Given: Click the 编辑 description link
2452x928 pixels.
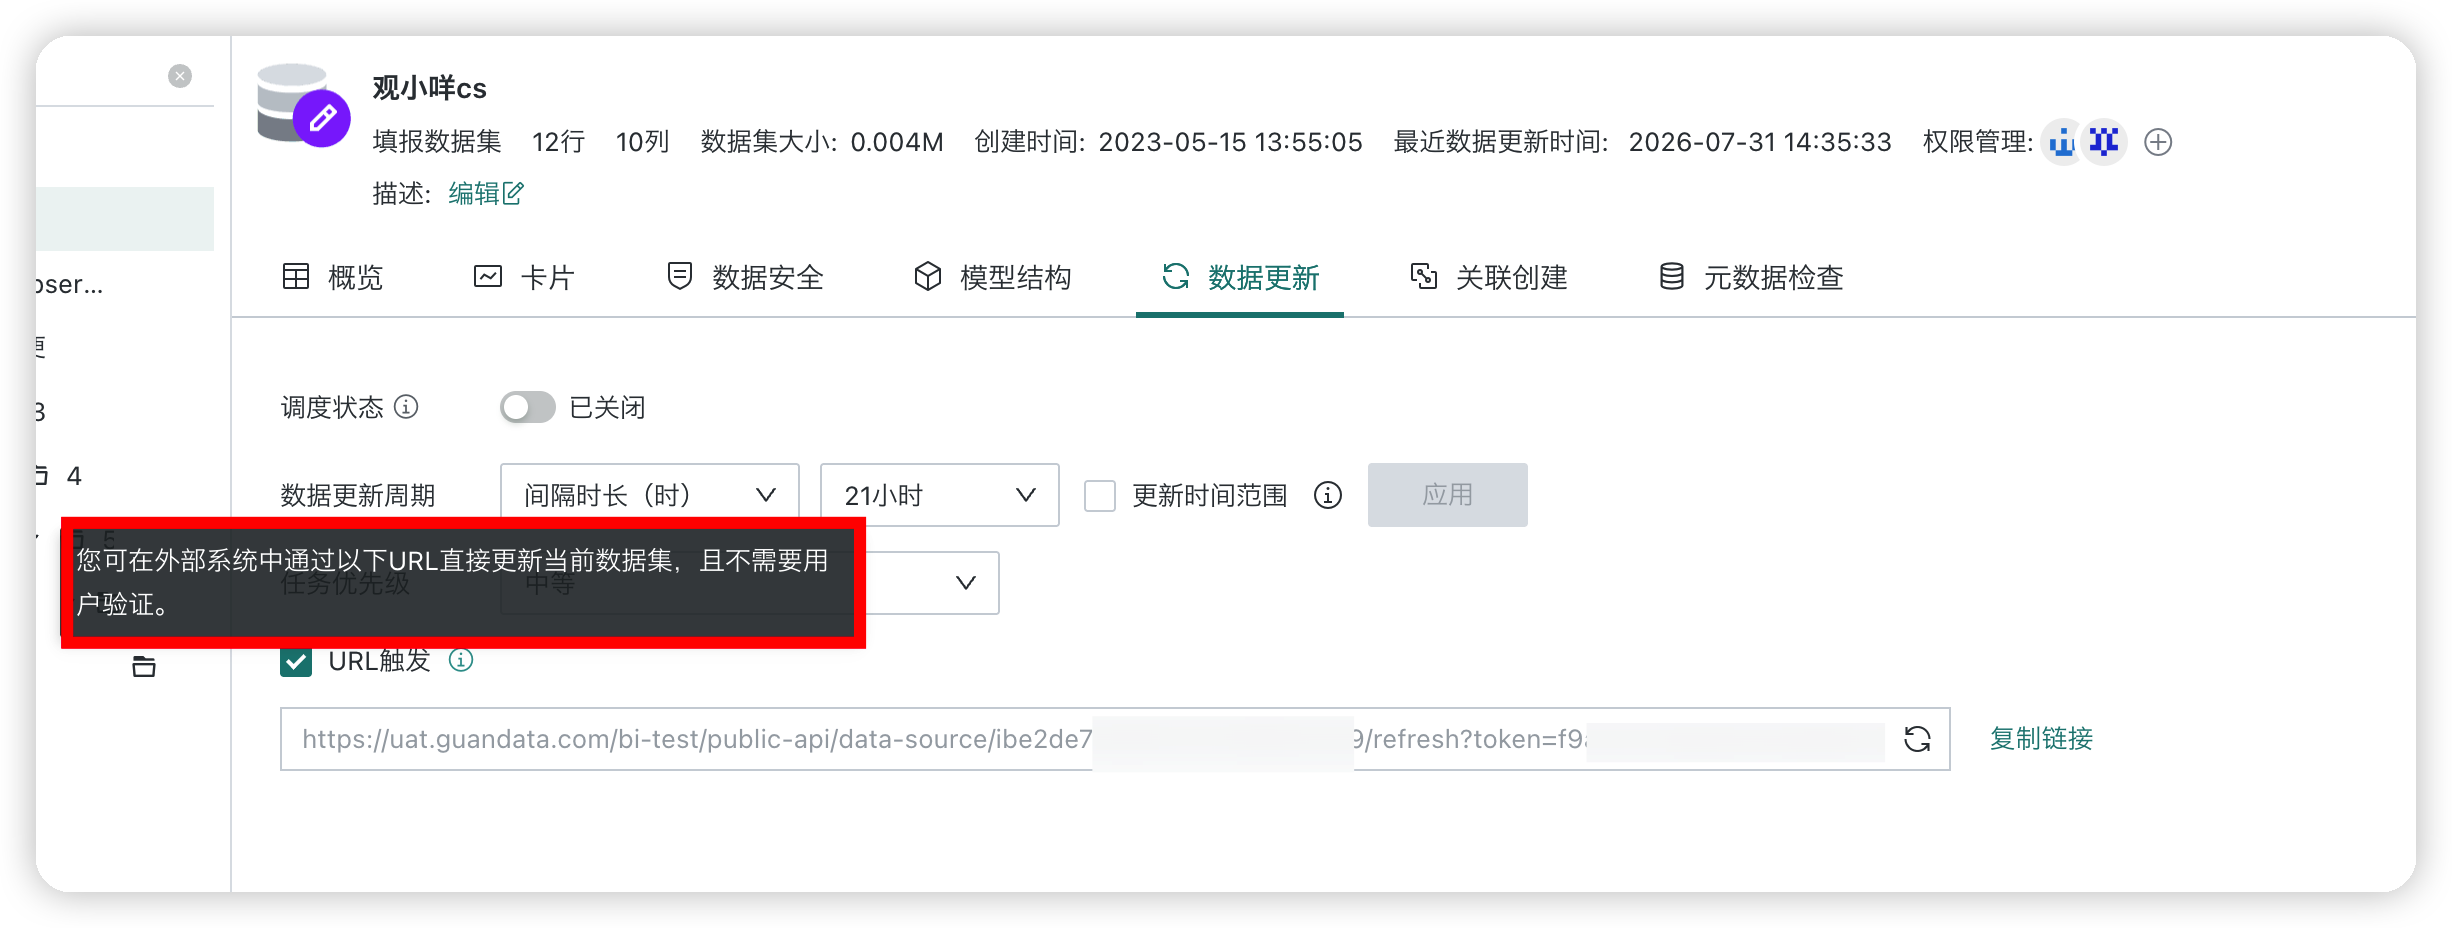Looking at the screenshot, I should [x=486, y=193].
